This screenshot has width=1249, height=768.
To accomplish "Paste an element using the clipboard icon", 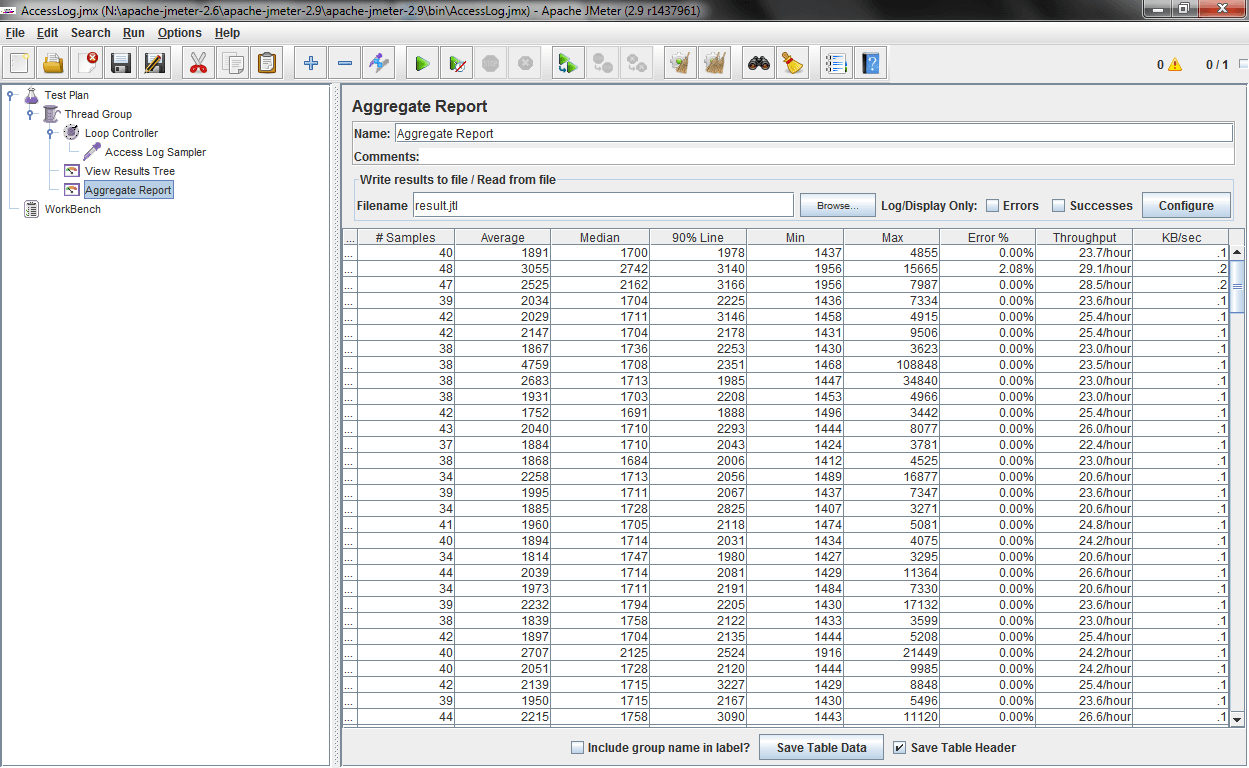I will click(x=266, y=62).
